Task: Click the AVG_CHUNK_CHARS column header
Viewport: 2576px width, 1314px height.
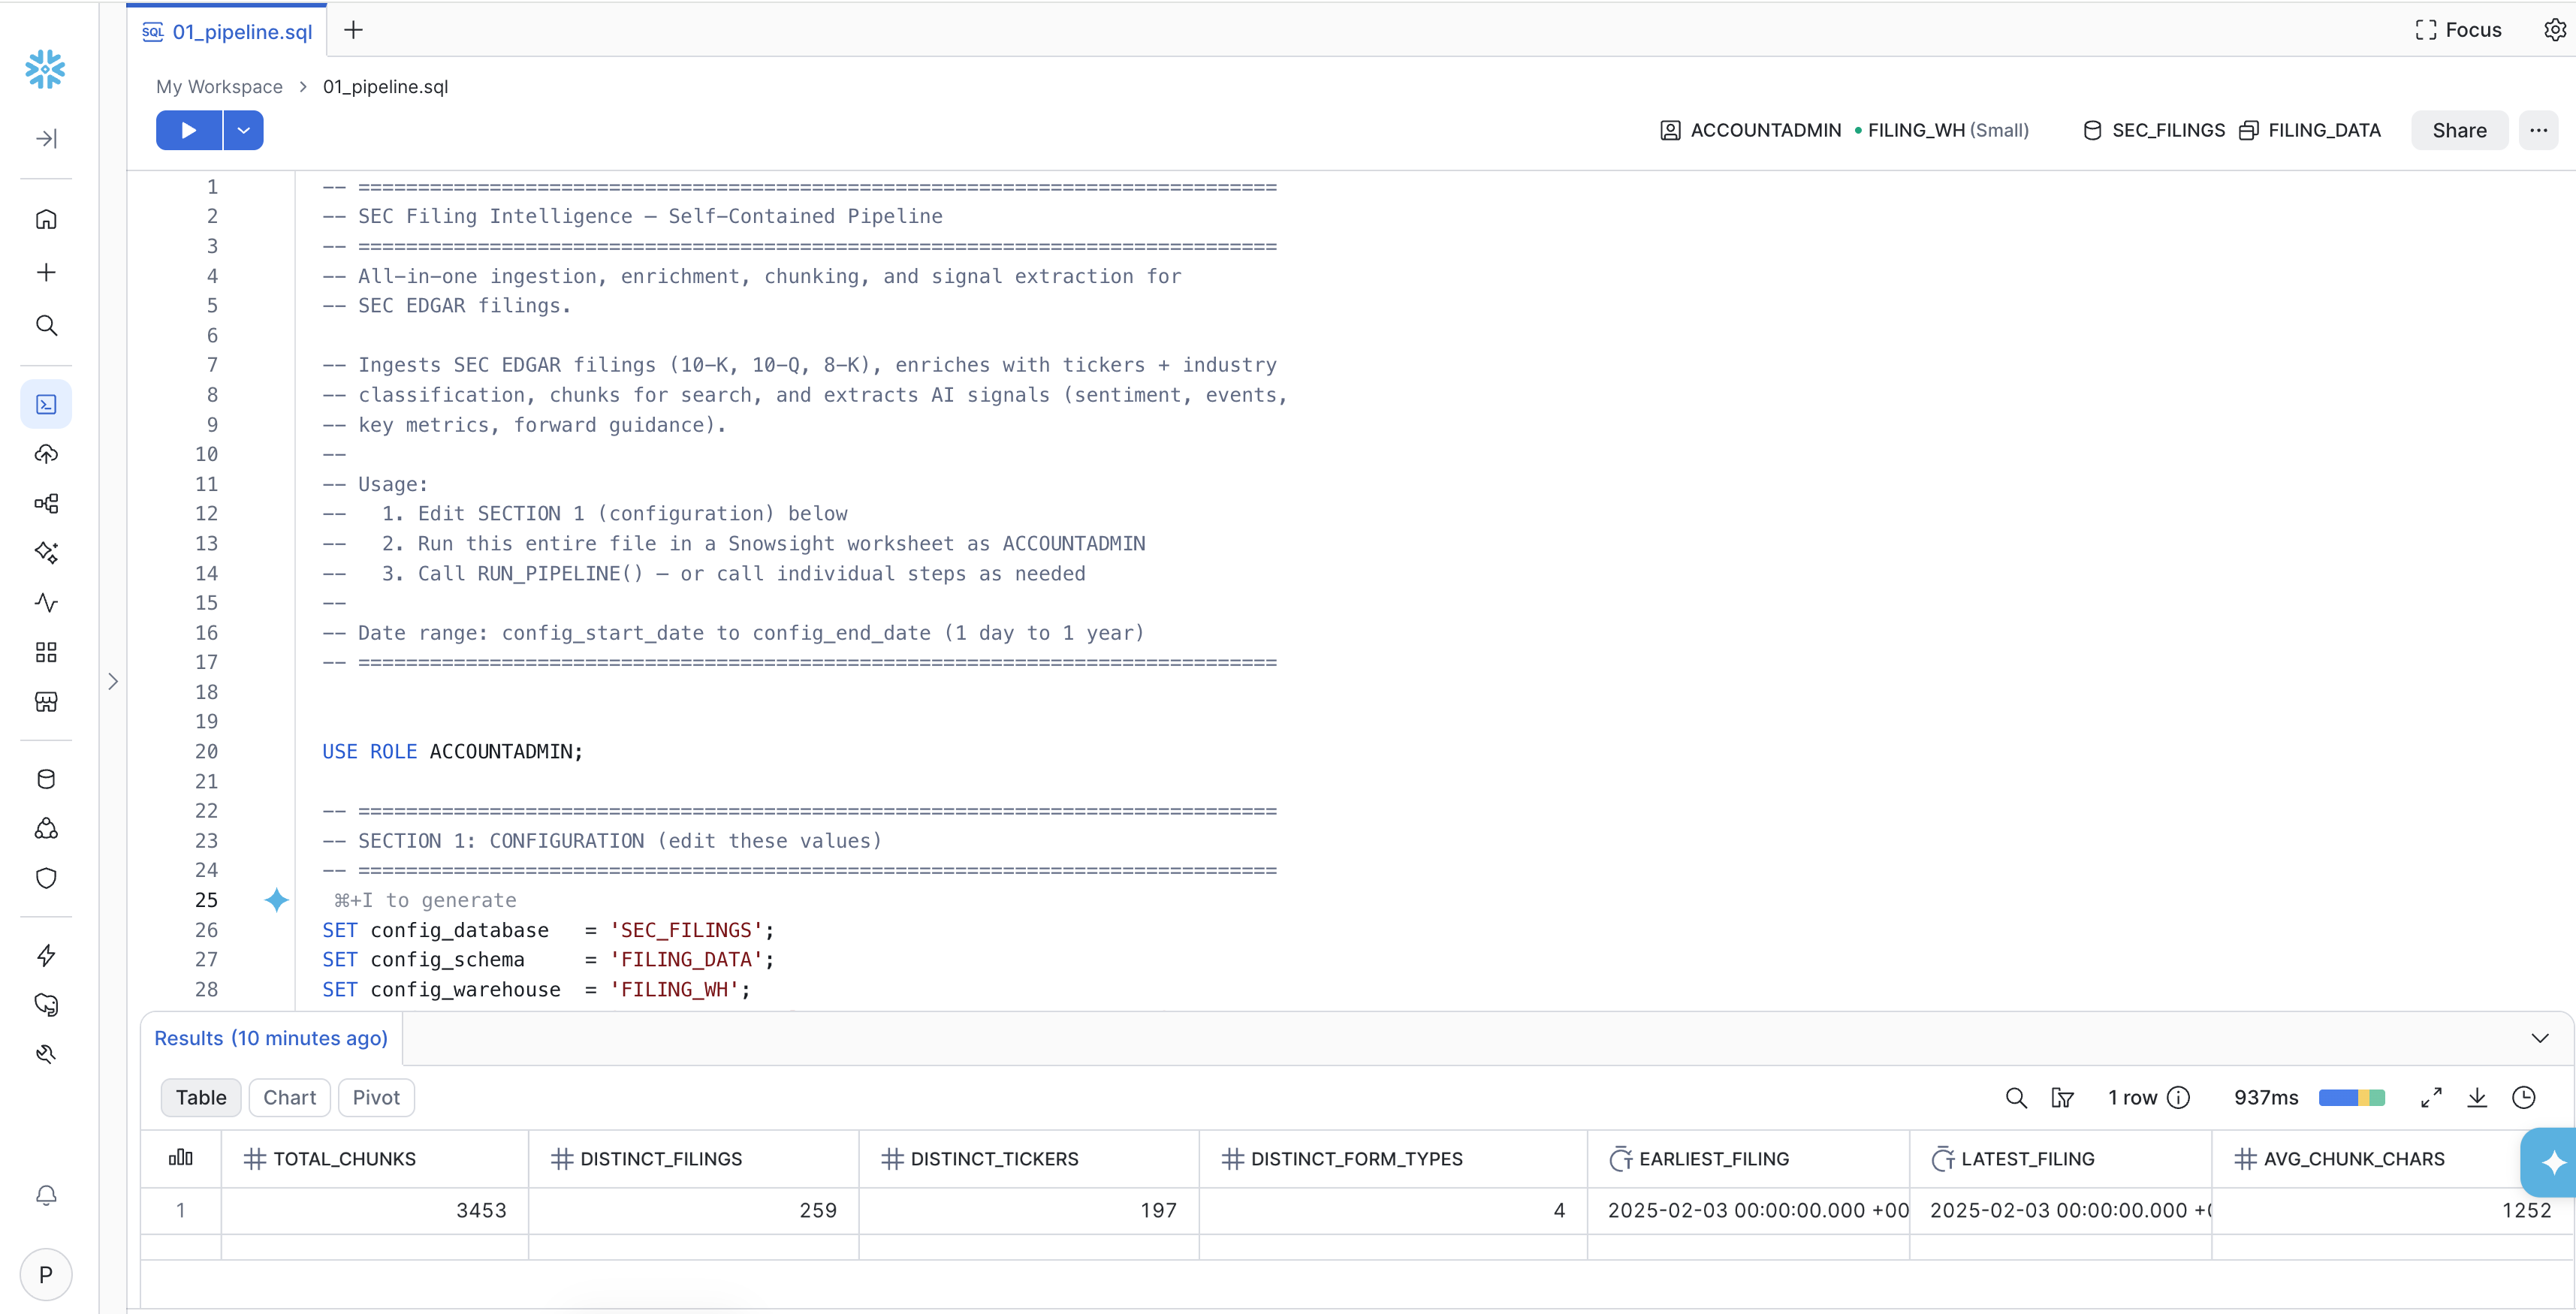Action: click(x=2366, y=1158)
